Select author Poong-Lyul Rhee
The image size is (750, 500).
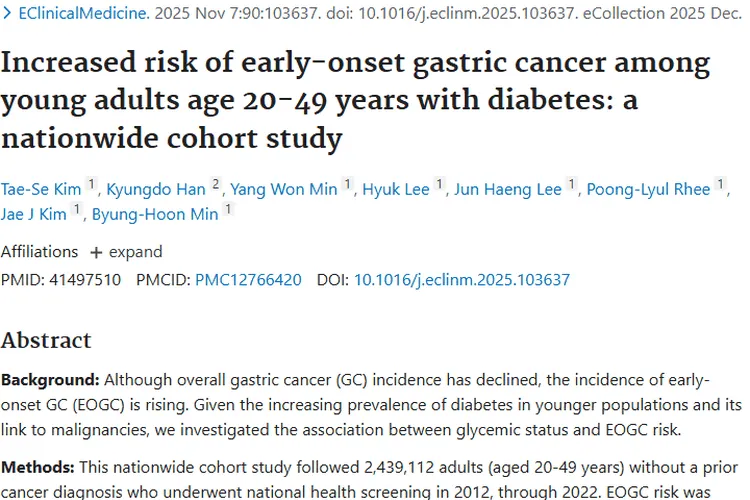pyautogui.click(x=648, y=190)
